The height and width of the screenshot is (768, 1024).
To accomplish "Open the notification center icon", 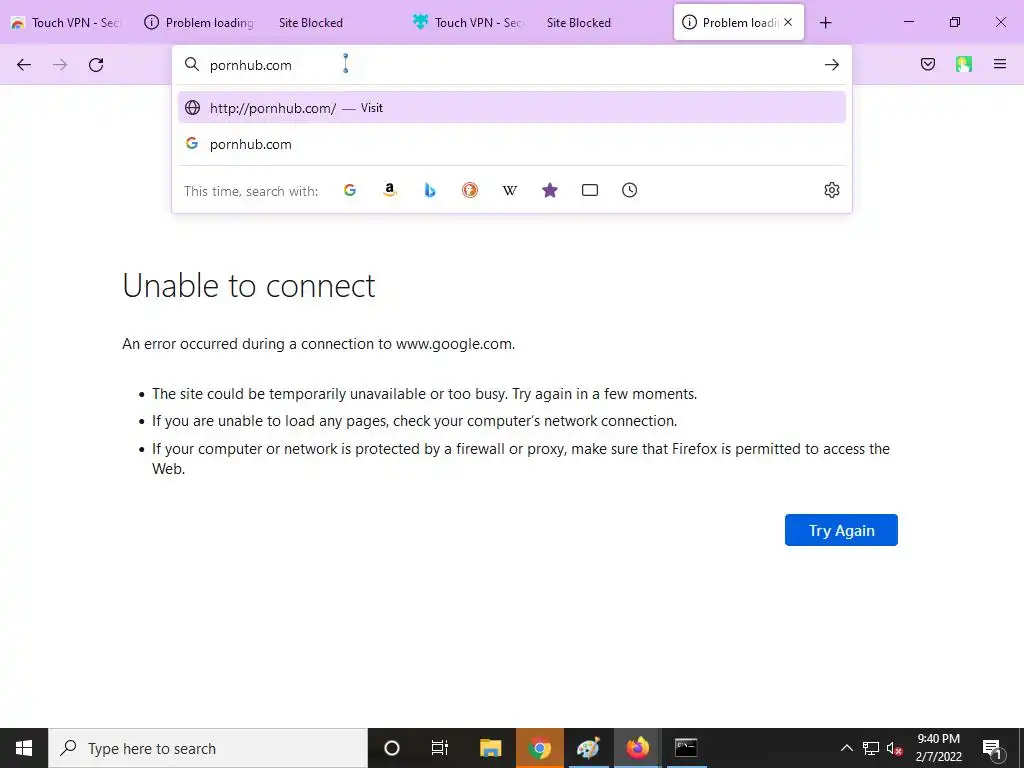I will [x=992, y=748].
